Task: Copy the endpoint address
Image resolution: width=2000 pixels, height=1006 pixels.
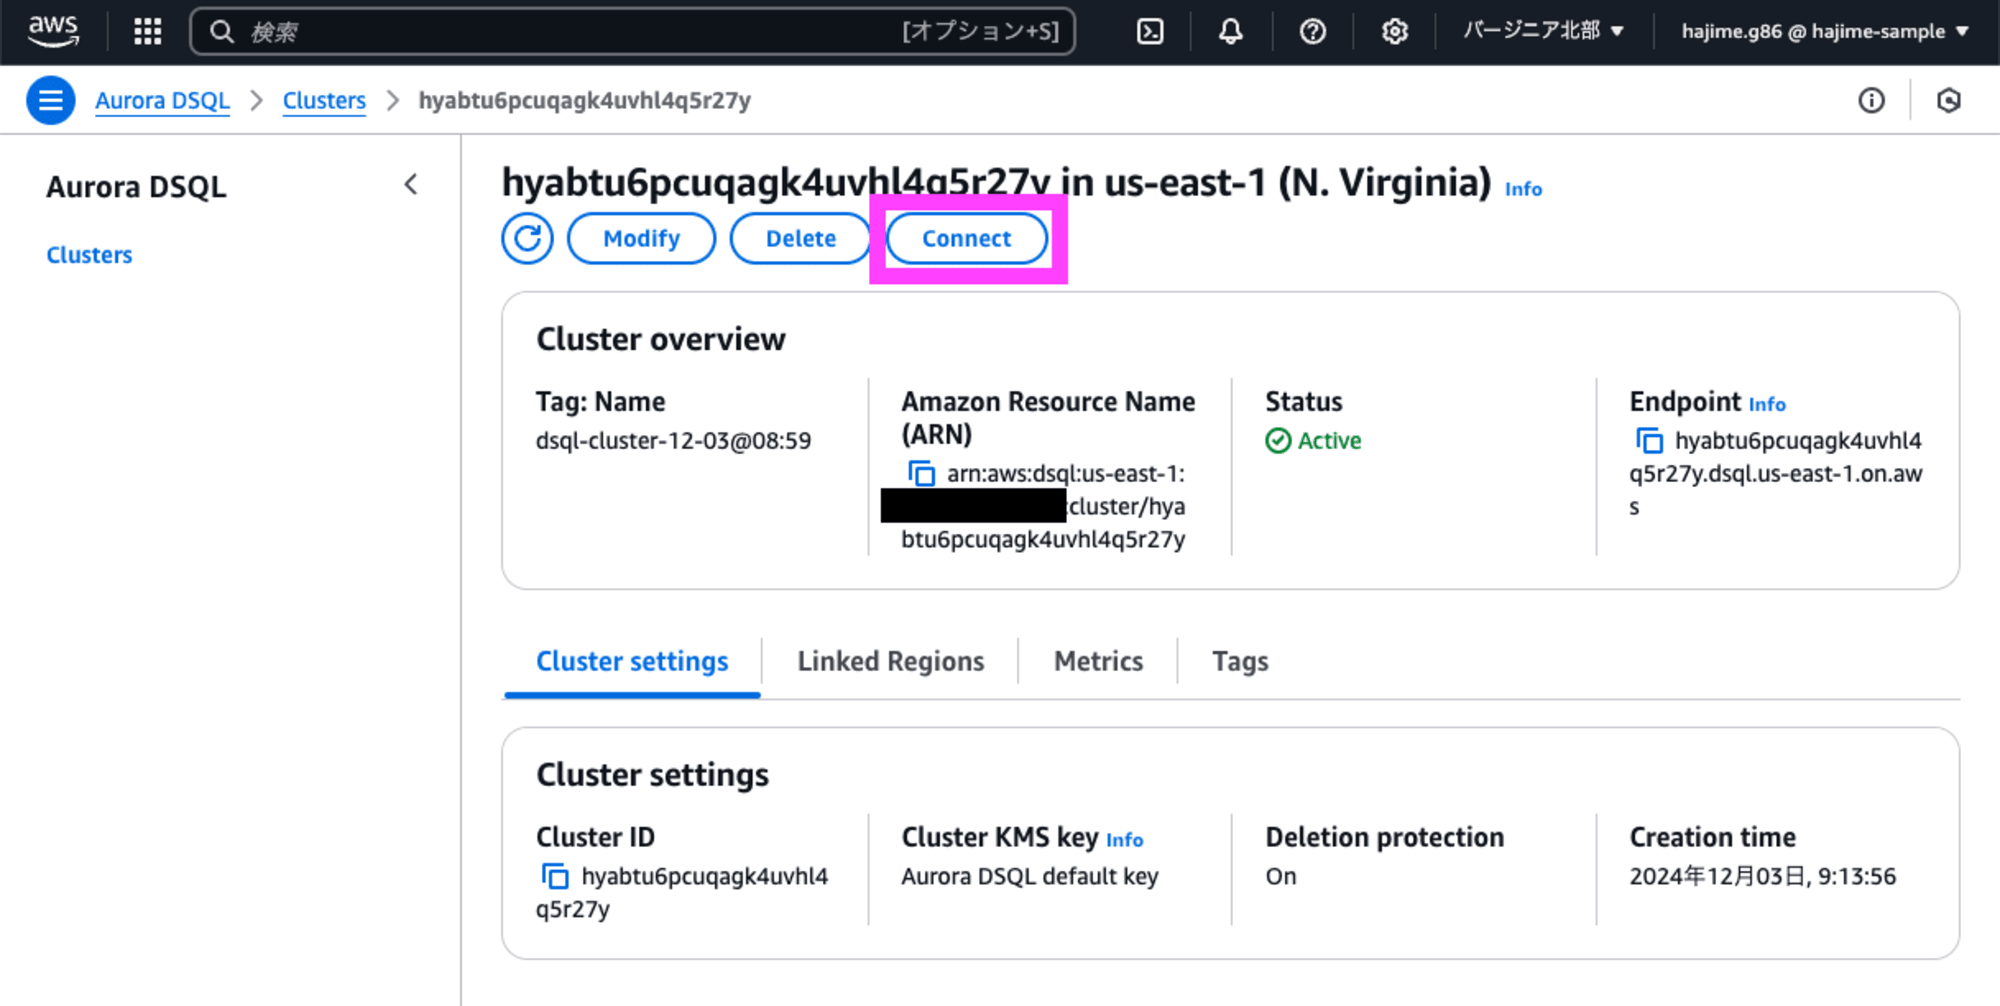Action: click(1649, 440)
